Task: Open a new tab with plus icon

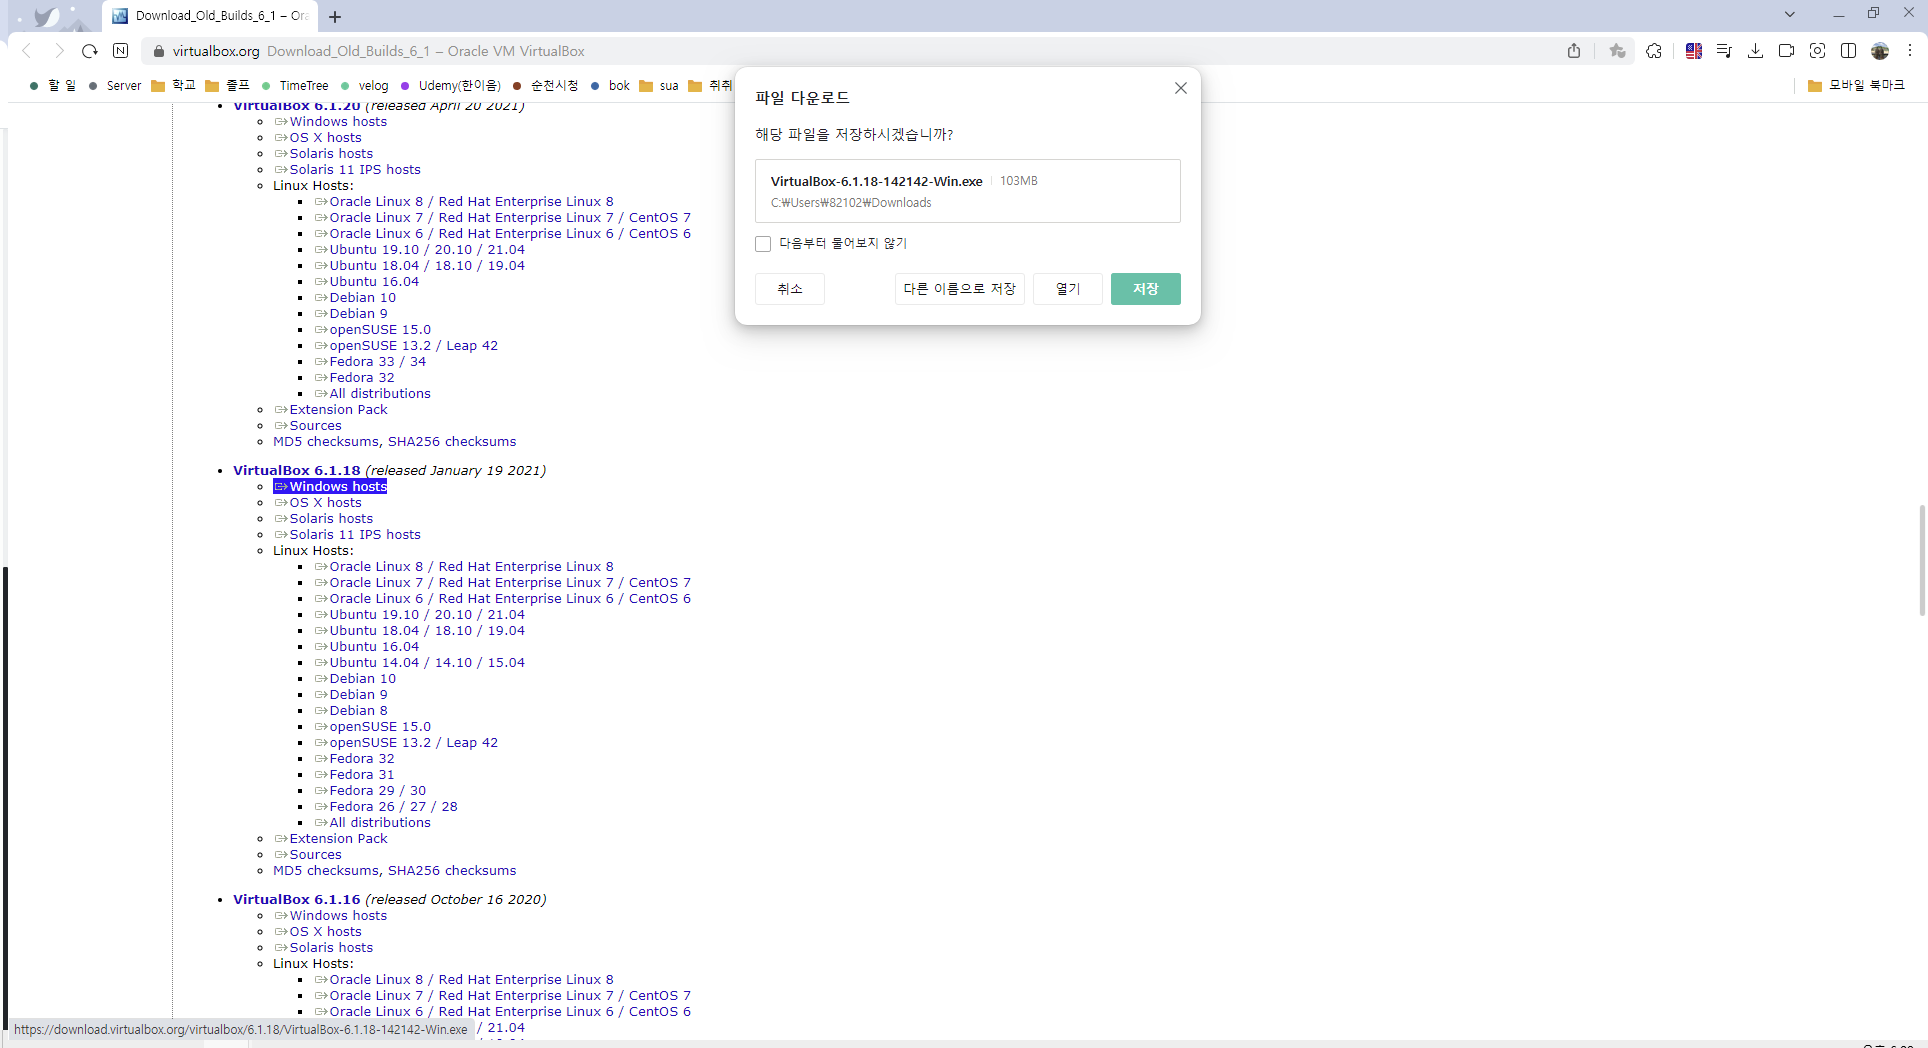Action: (335, 17)
